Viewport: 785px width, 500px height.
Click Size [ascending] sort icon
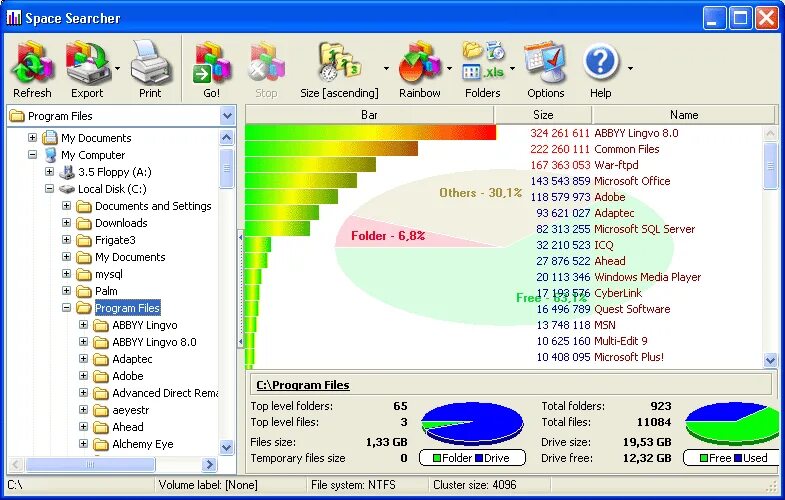click(x=340, y=63)
